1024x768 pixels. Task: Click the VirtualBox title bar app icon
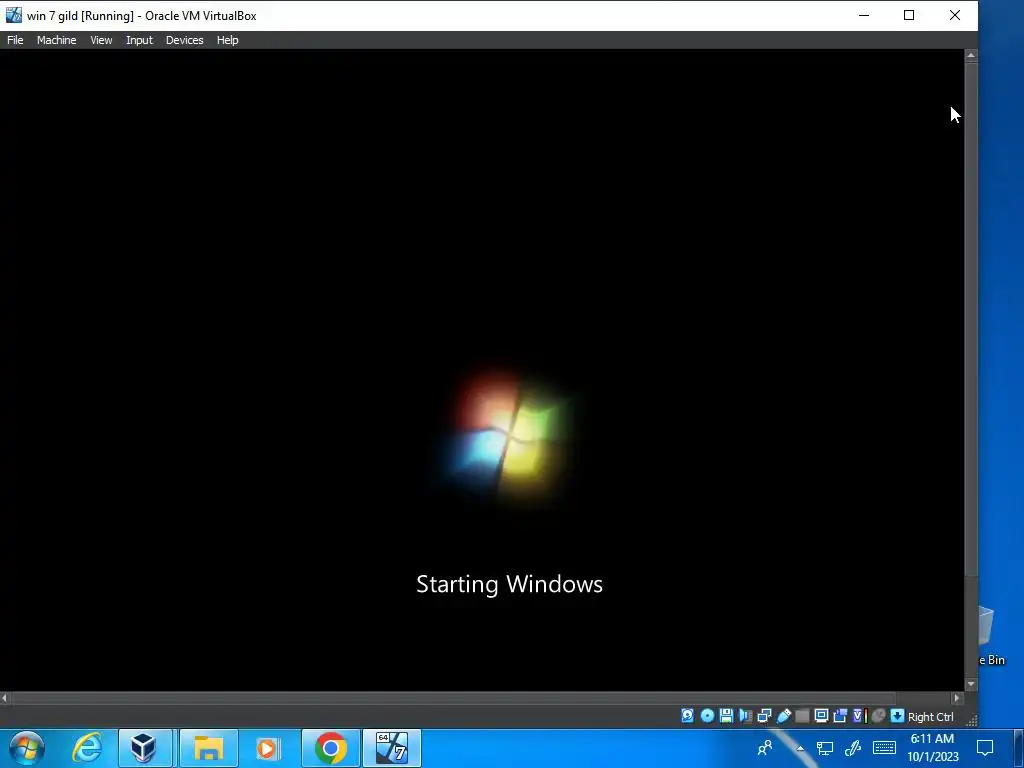13,15
